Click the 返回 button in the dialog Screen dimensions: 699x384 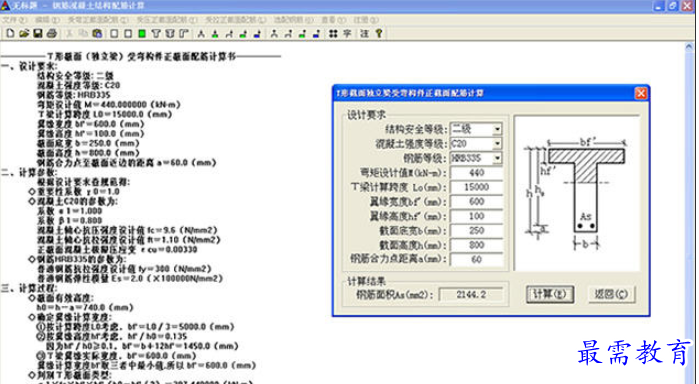[x=611, y=294]
